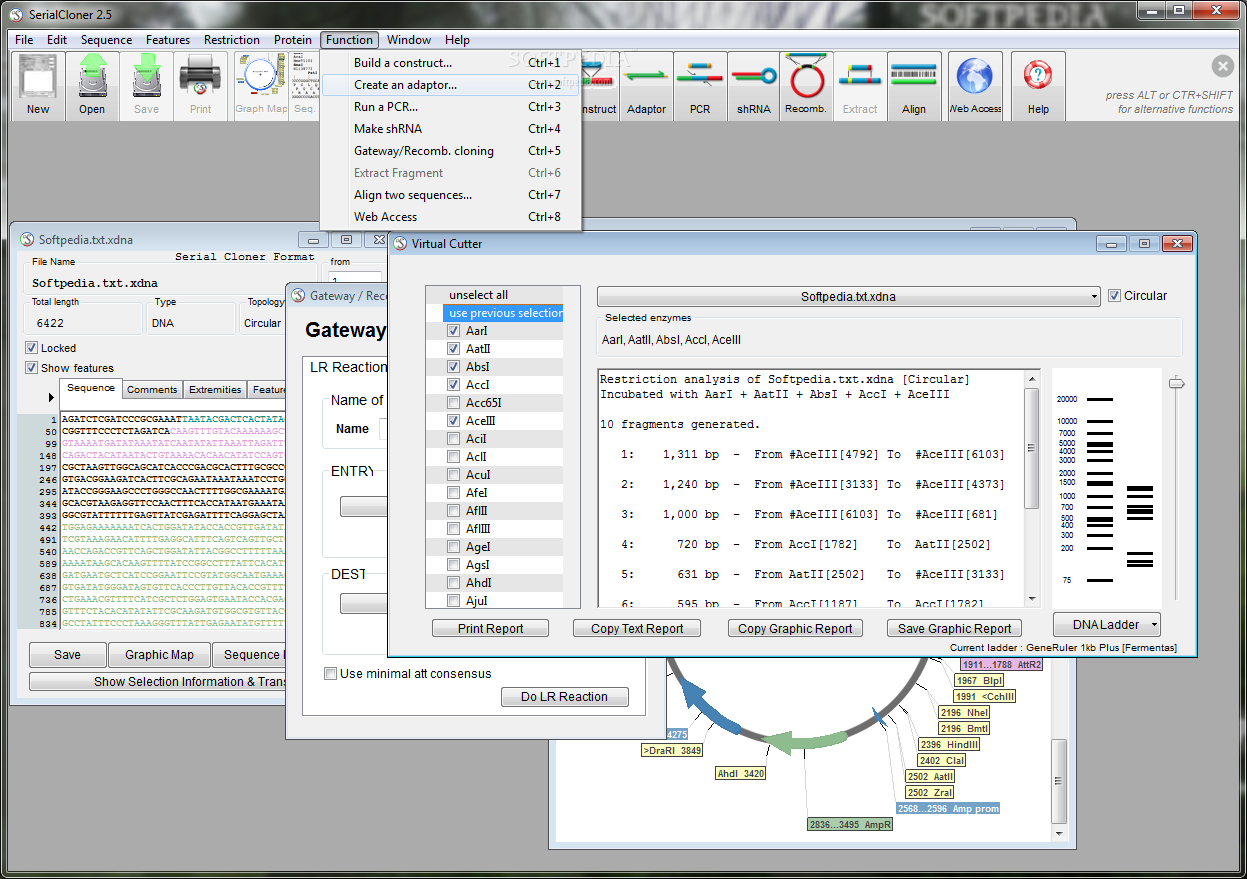Open the Protein menu
The image size is (1247, 879).
[293, 40]
